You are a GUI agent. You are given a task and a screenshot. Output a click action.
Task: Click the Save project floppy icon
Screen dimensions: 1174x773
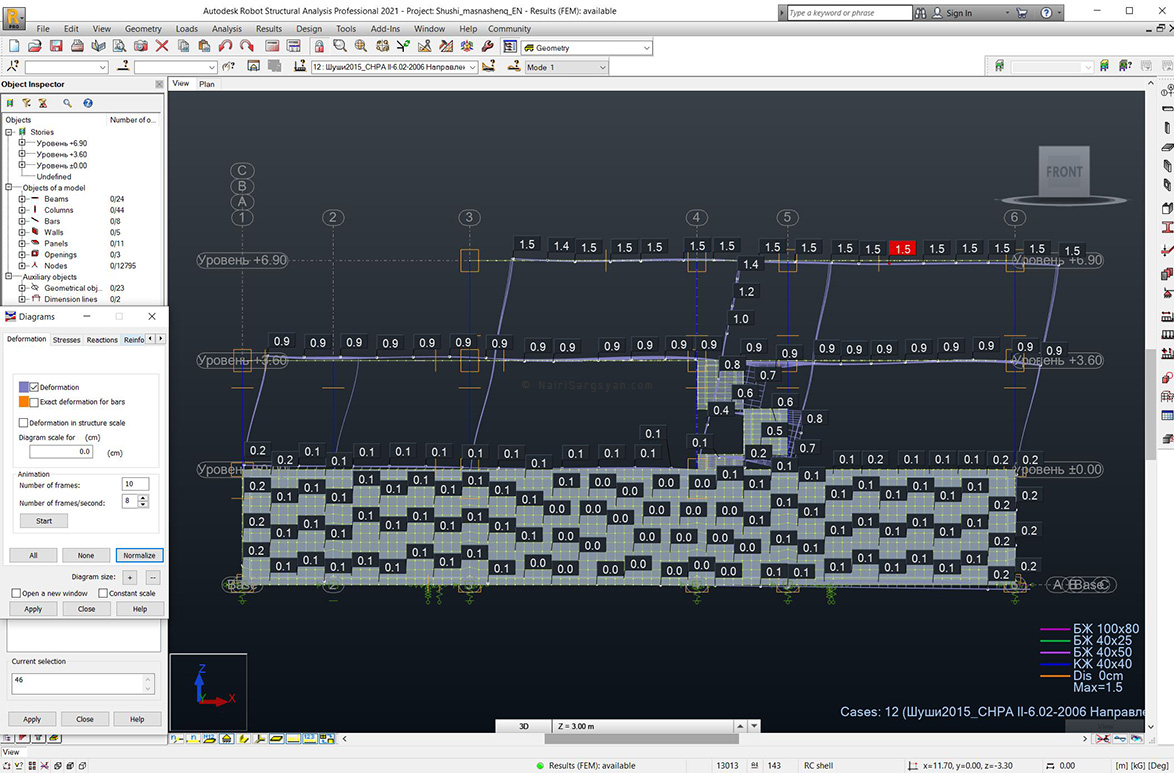click(56, 46)
